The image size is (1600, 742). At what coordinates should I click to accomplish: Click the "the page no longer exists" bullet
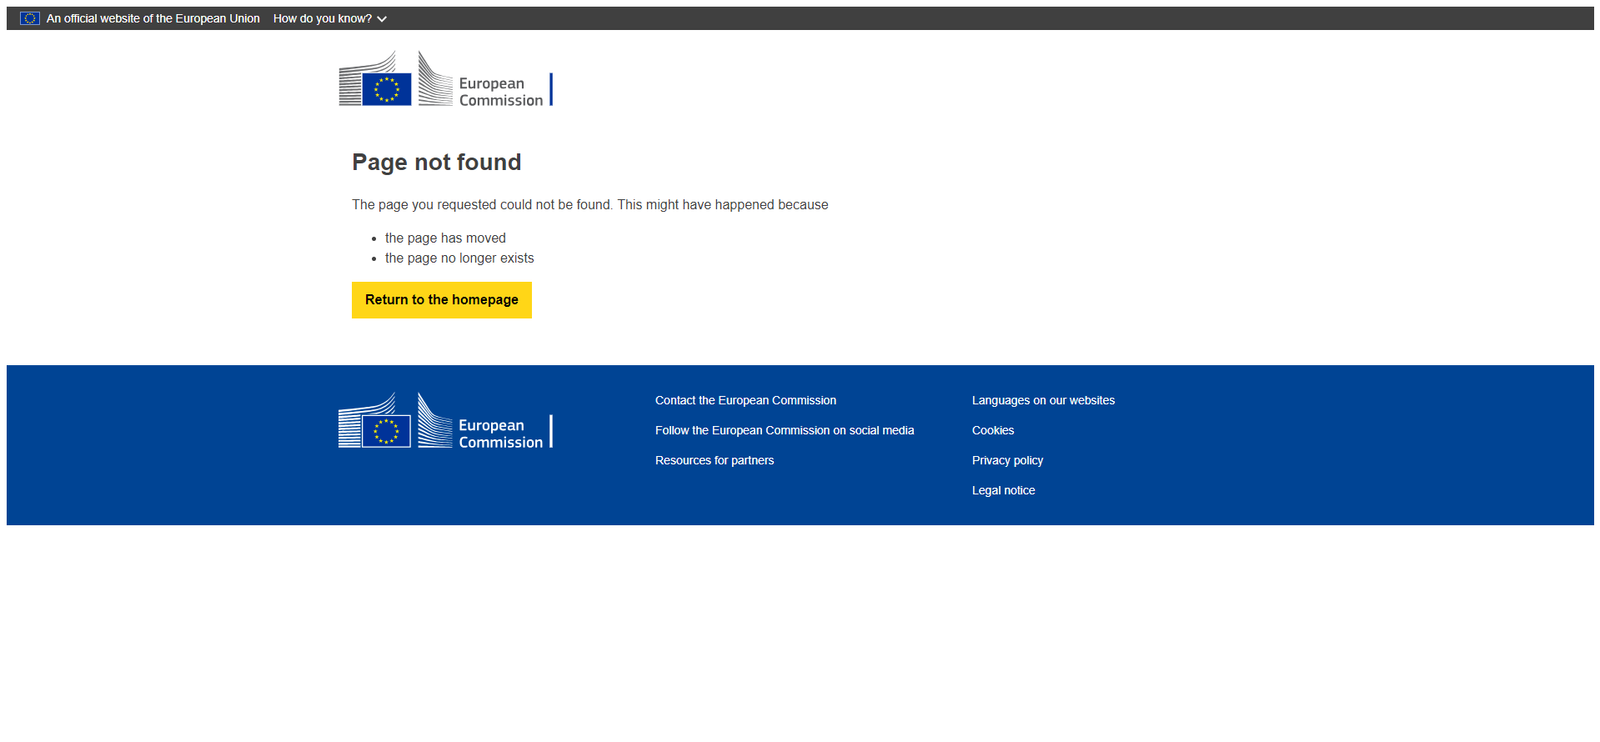(x=459, y=258)
